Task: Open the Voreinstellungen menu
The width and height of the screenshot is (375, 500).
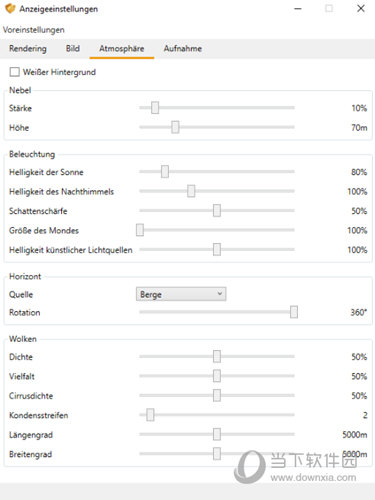Action: [x=34, y=30]
